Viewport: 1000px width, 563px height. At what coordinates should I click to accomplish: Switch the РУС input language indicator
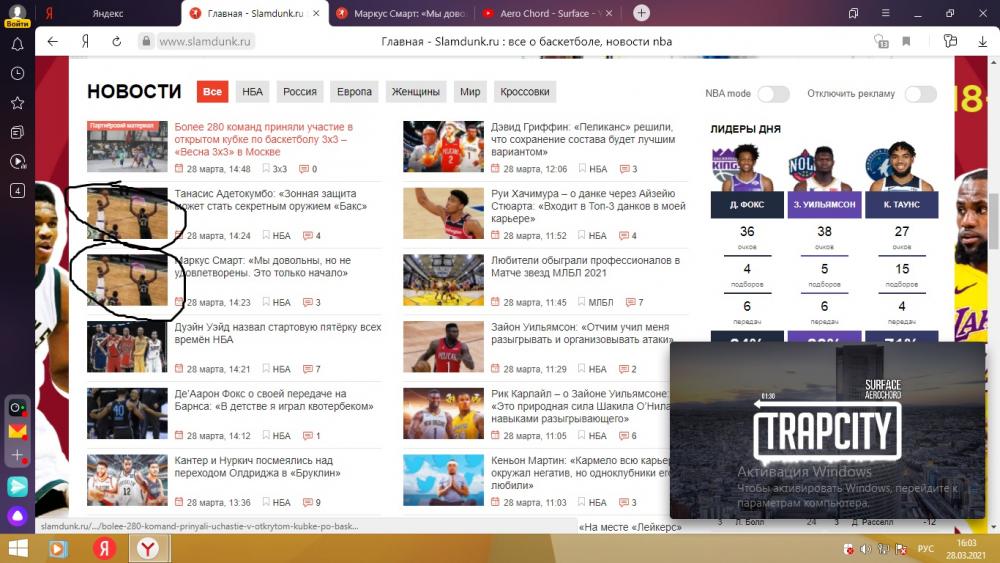(x=926, y=549)
